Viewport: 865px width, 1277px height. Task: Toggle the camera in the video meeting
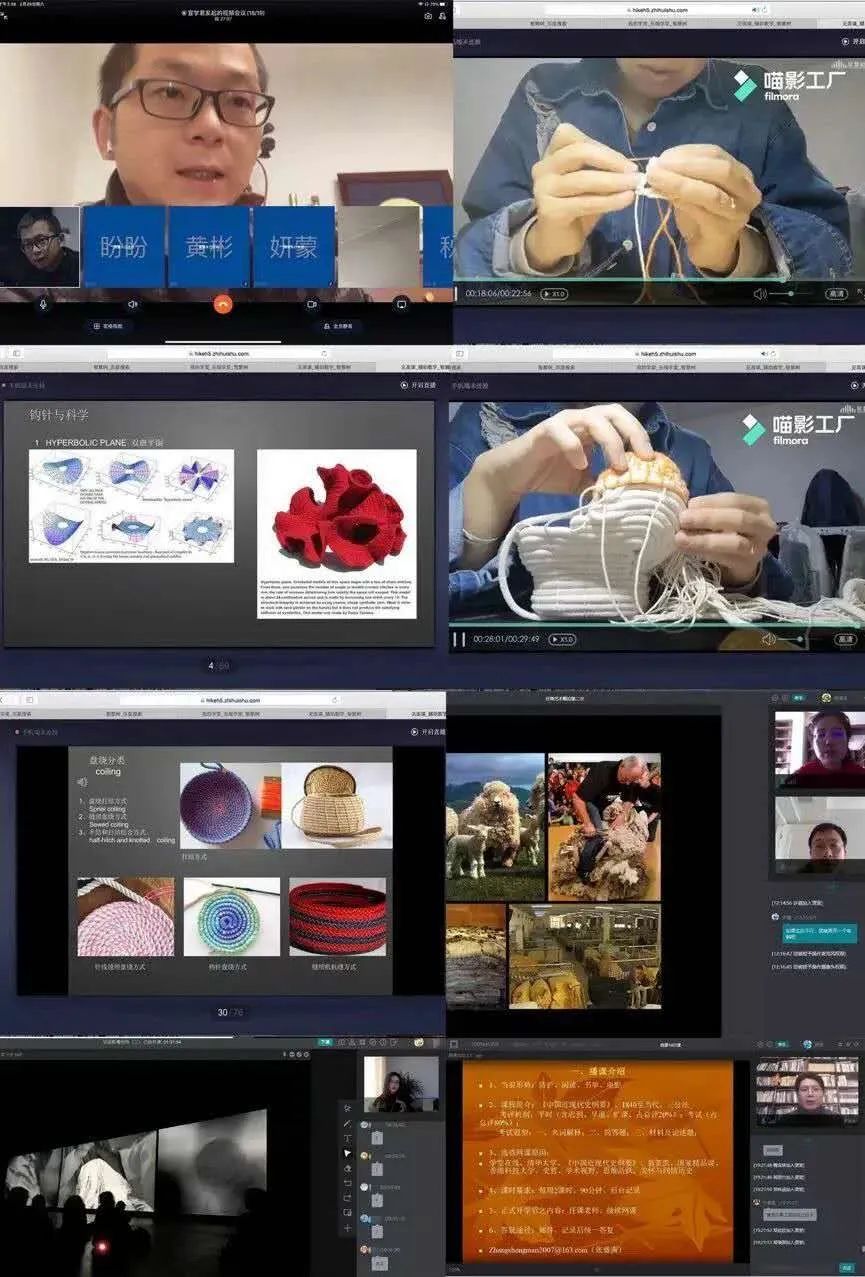pyautogui.click(x=311, y=304)
